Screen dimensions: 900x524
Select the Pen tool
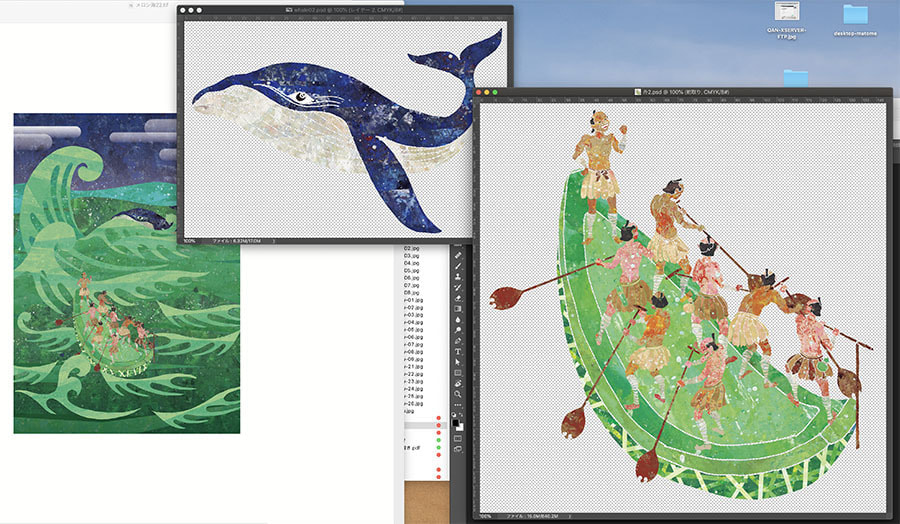(458, 341)
